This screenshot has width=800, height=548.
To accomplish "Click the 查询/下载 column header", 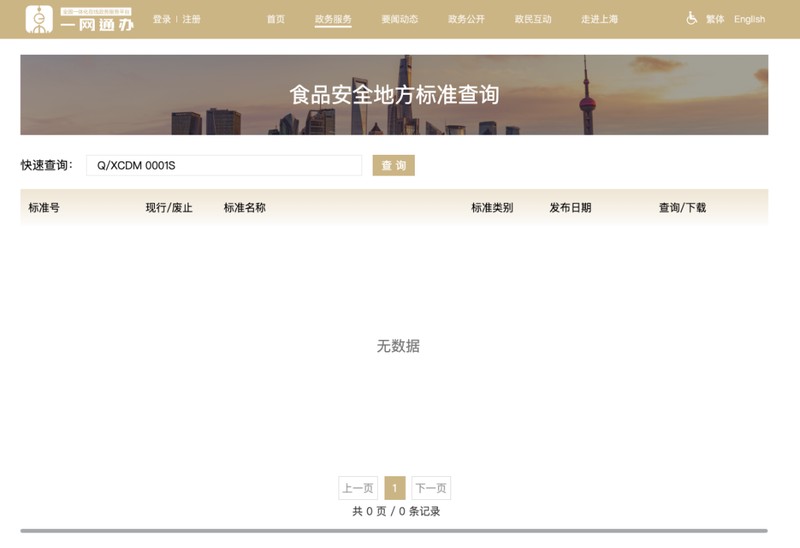I will (682, 208).
